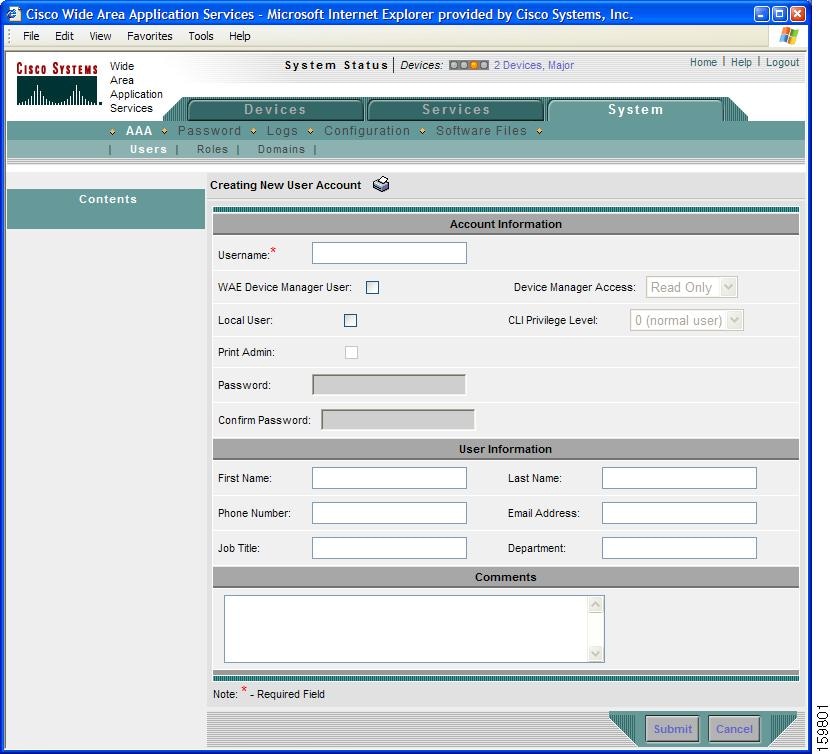
Task: Open the Edit menu
Action: 64,36
